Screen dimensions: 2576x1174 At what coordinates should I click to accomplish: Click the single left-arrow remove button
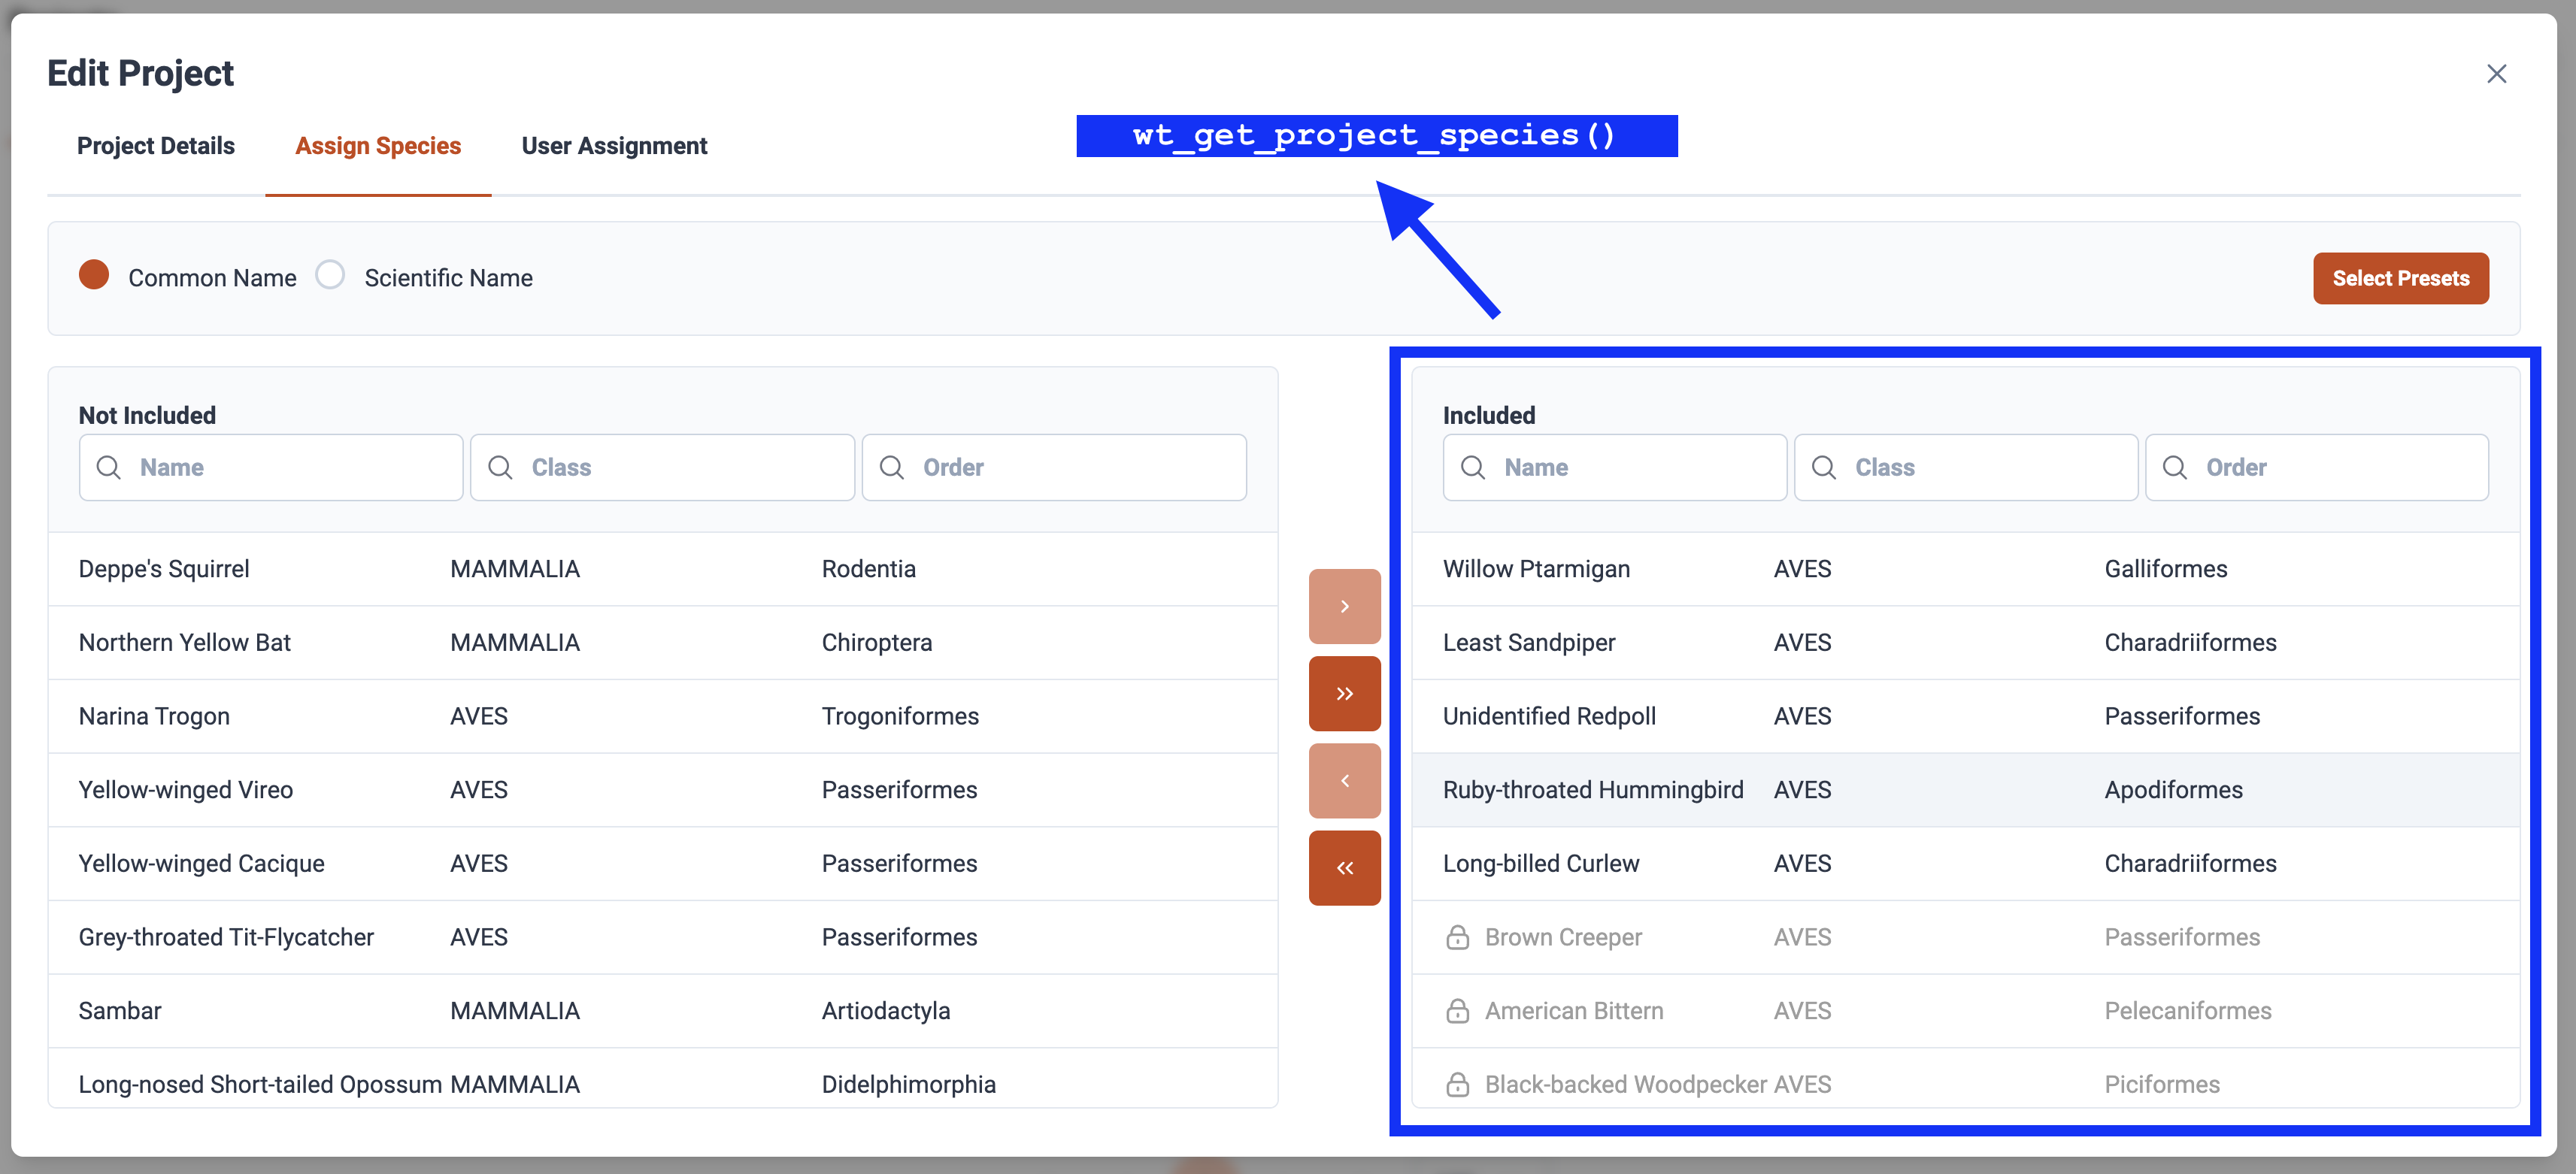click(x=1344, y=780)
